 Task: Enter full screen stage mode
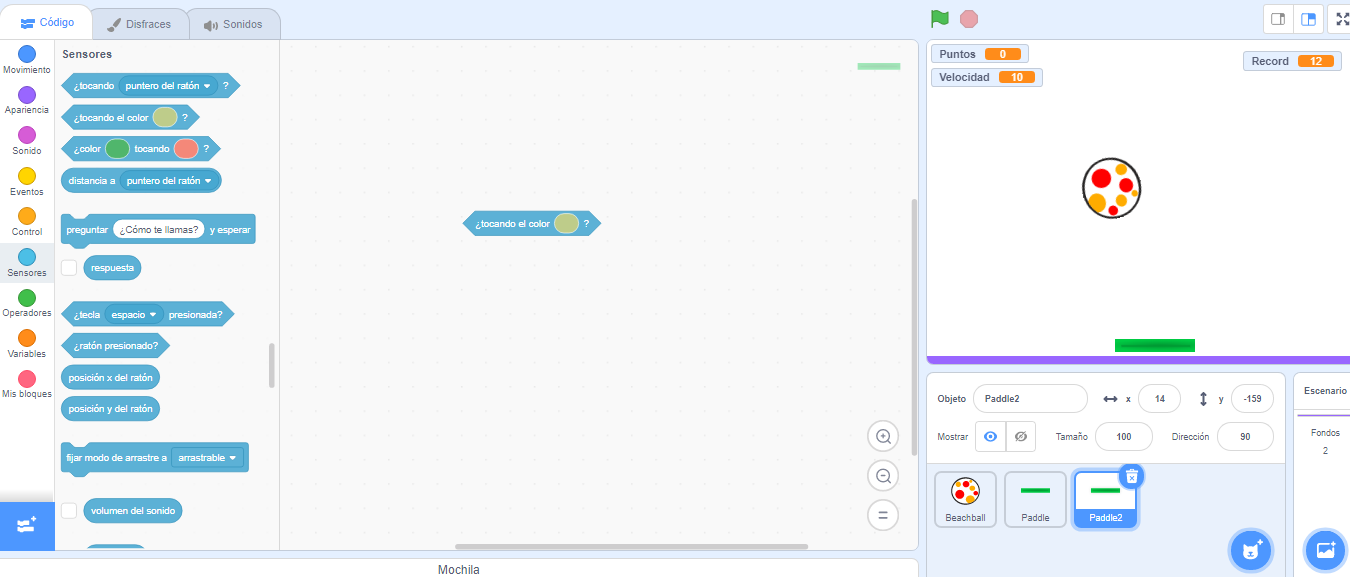(x=1341, y=19)
